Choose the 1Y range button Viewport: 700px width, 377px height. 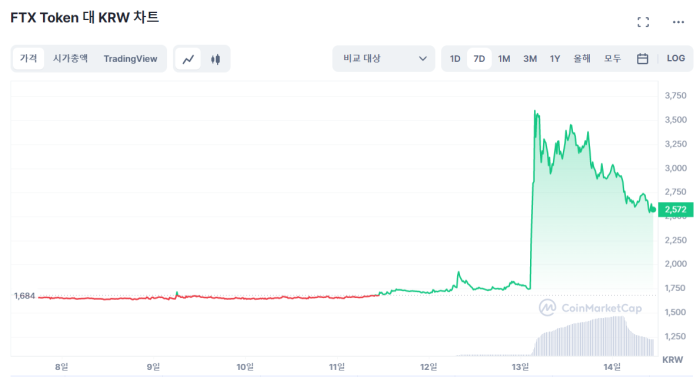coord(555,59)
